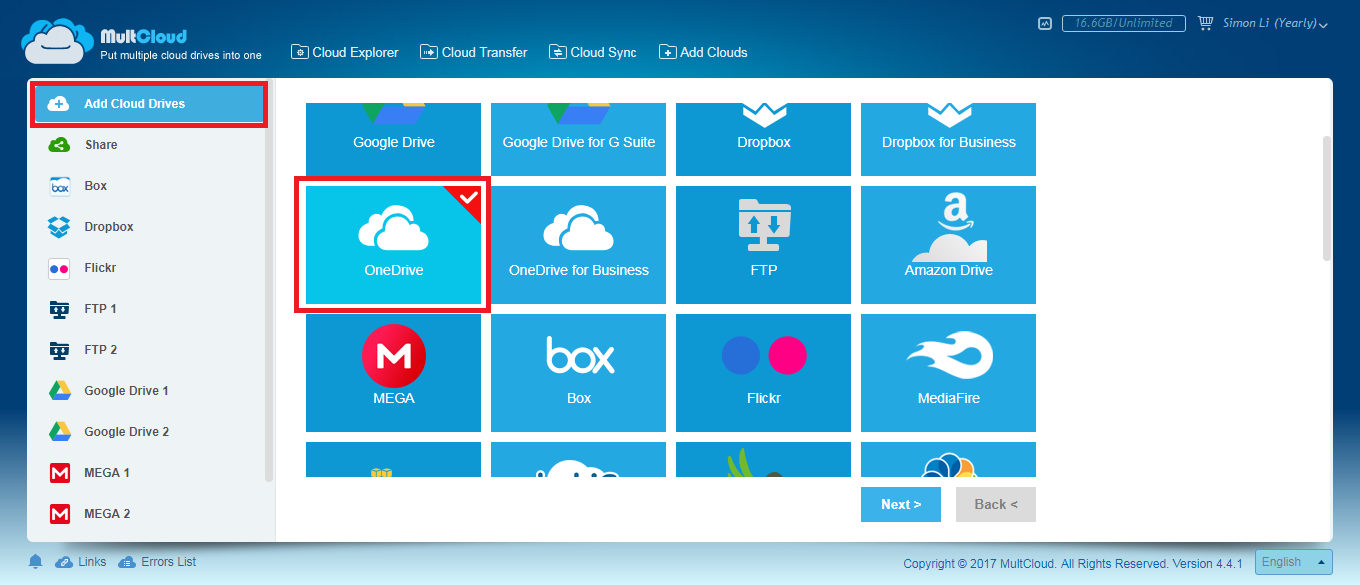The height and width of the screenshot is (585, 1360).
Task: Click the Cloud Sync tab icon
Action: pos(558,52)
